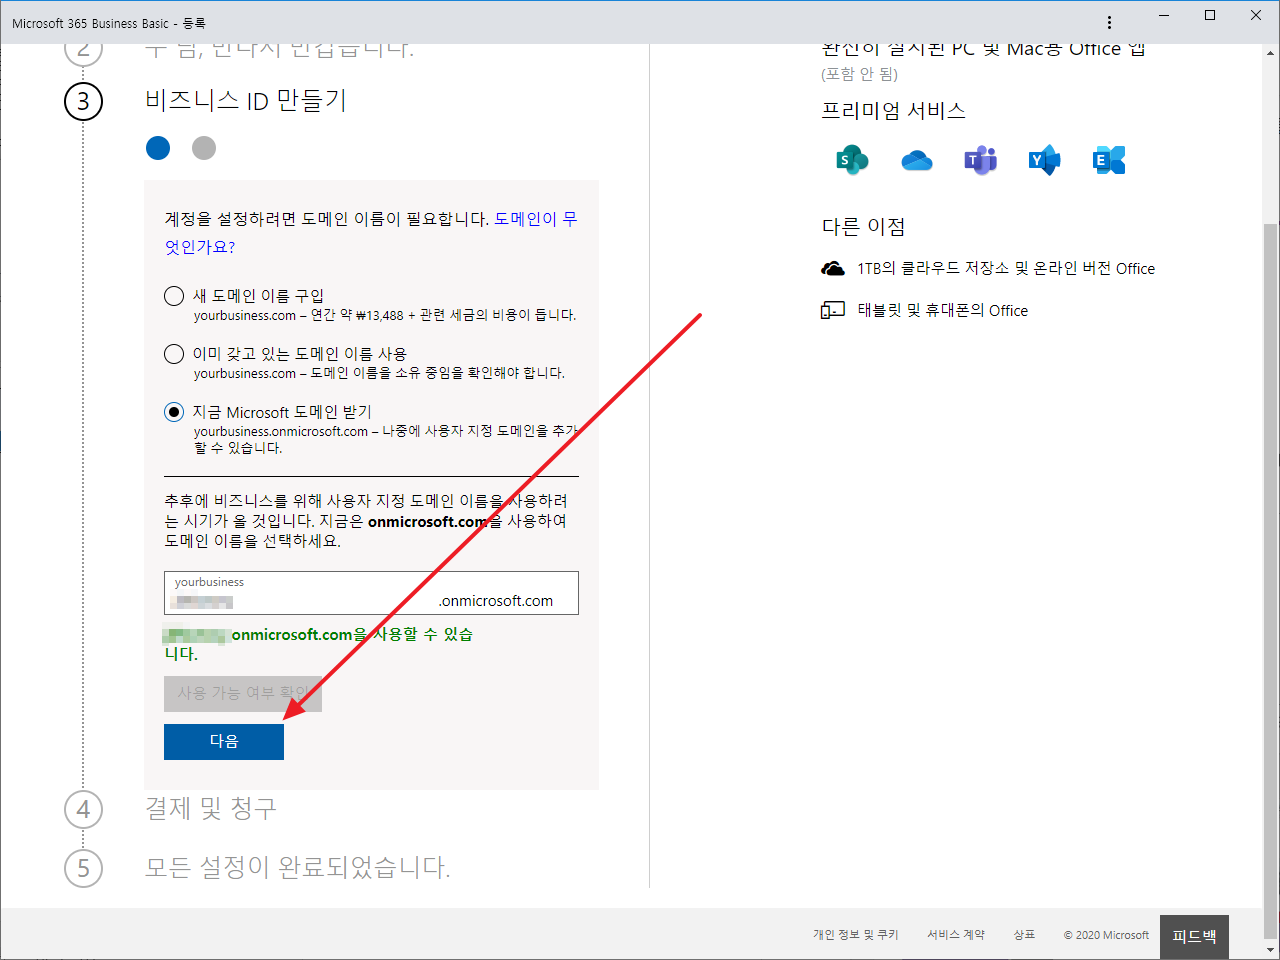Open the three-dot window menu in title bar
The width and height of the screenshot is (1280, 960).
pyautogui.click(x=1109, y=23)
